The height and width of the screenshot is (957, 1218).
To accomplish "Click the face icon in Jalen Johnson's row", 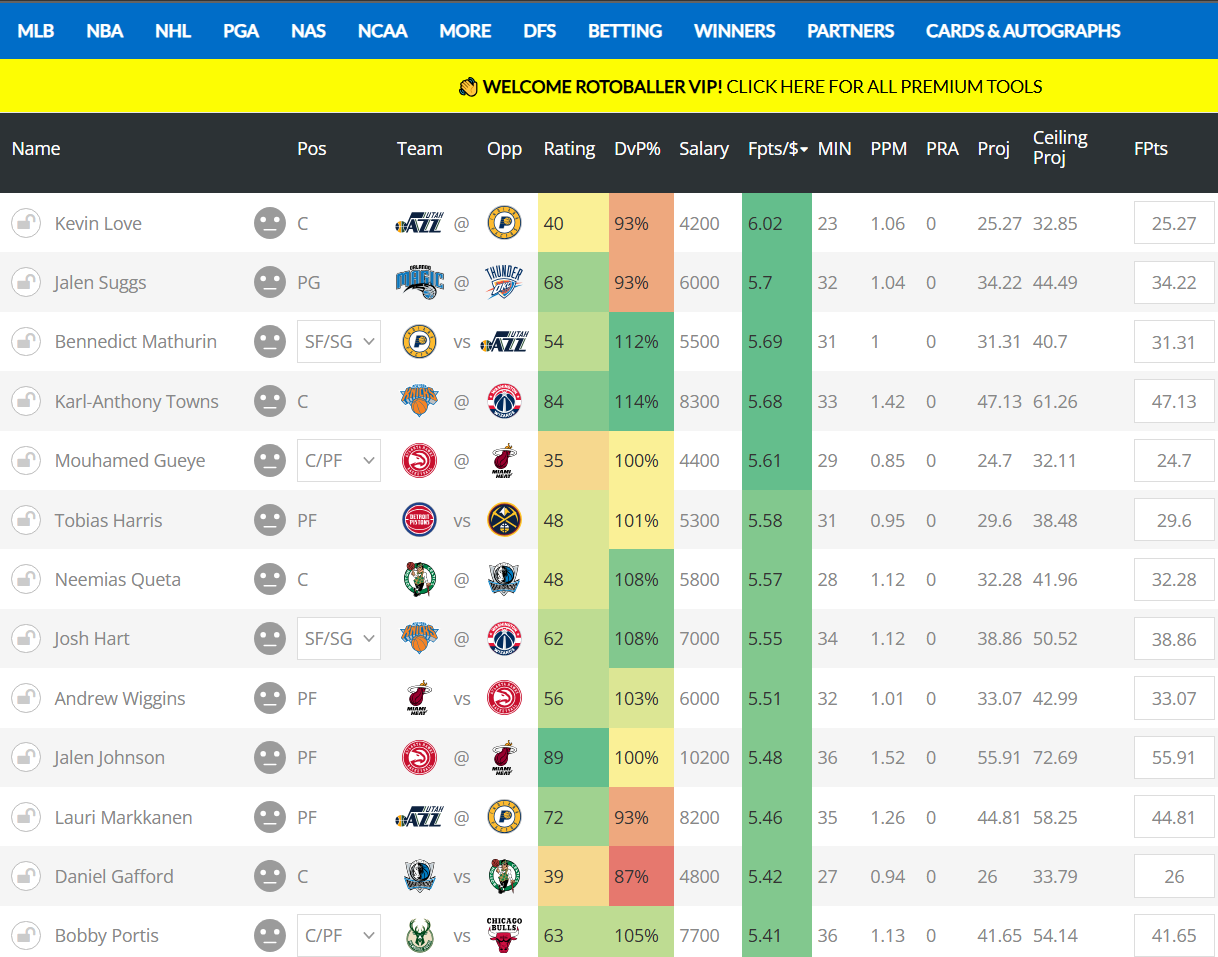I will tap(269, 758).
